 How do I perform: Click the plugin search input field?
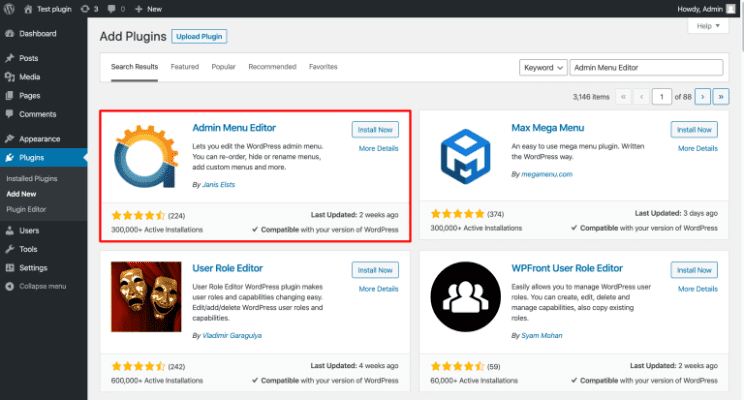coord(646,67)
